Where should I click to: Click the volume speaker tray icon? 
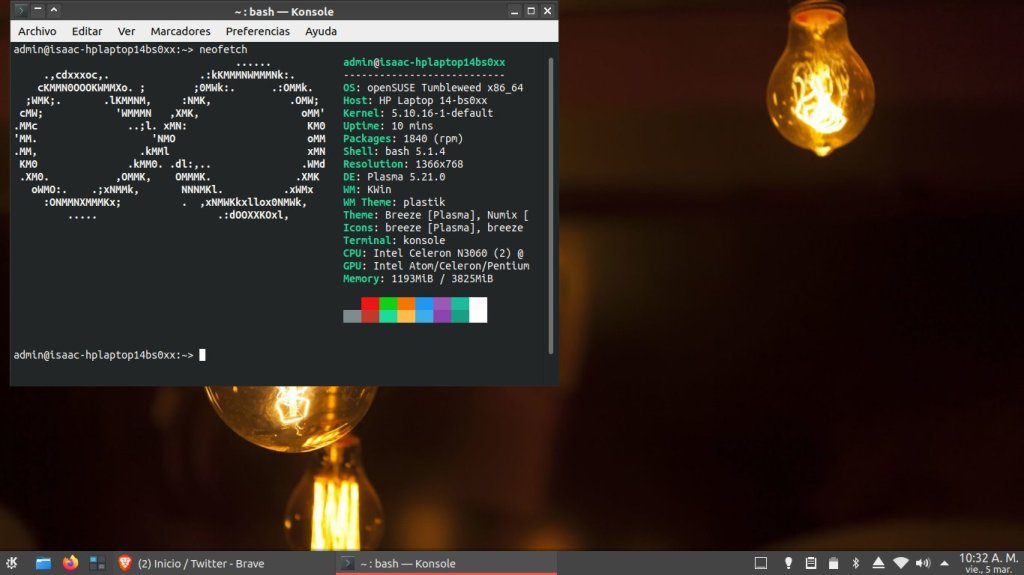click(922, 563)
